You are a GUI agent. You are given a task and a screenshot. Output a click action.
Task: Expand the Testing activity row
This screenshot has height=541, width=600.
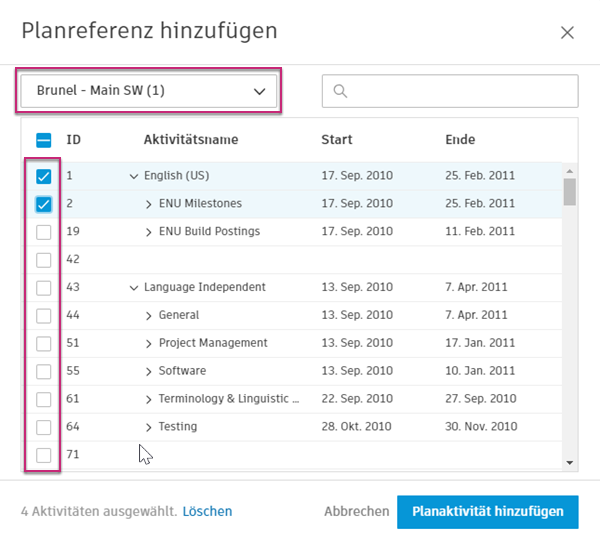[149, 427]
